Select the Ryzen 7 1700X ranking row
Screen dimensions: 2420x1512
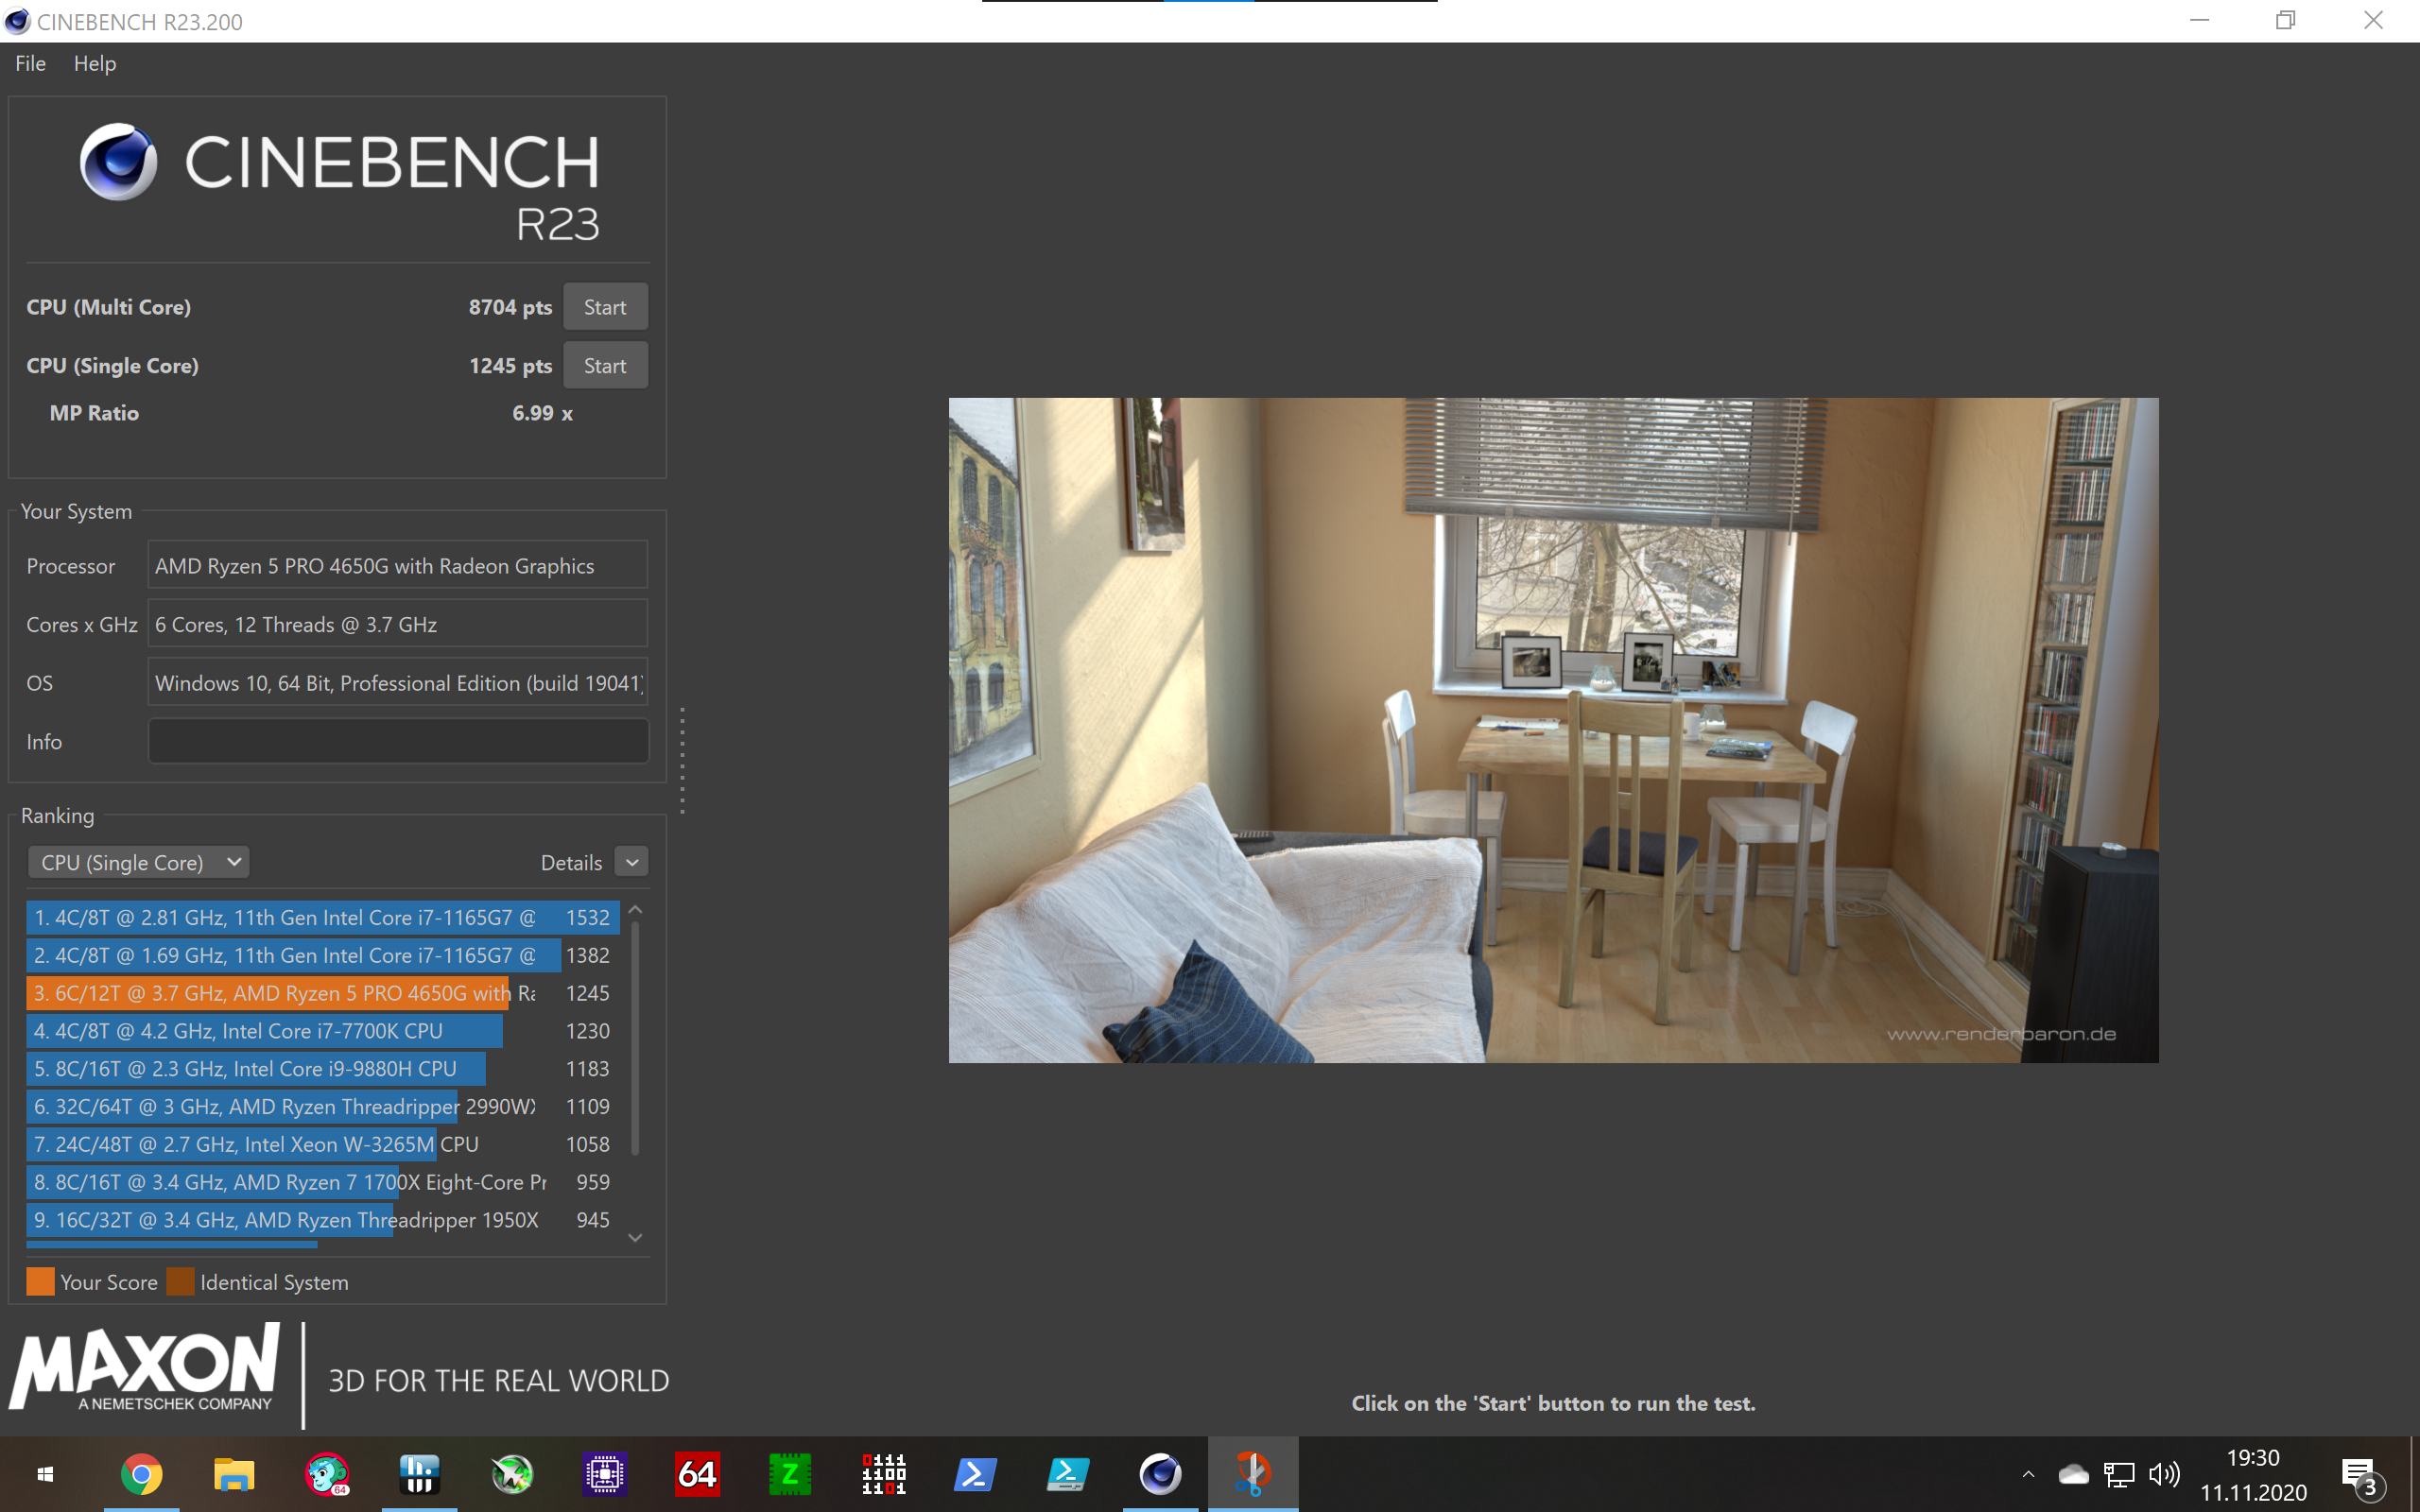pos(322,1183)
